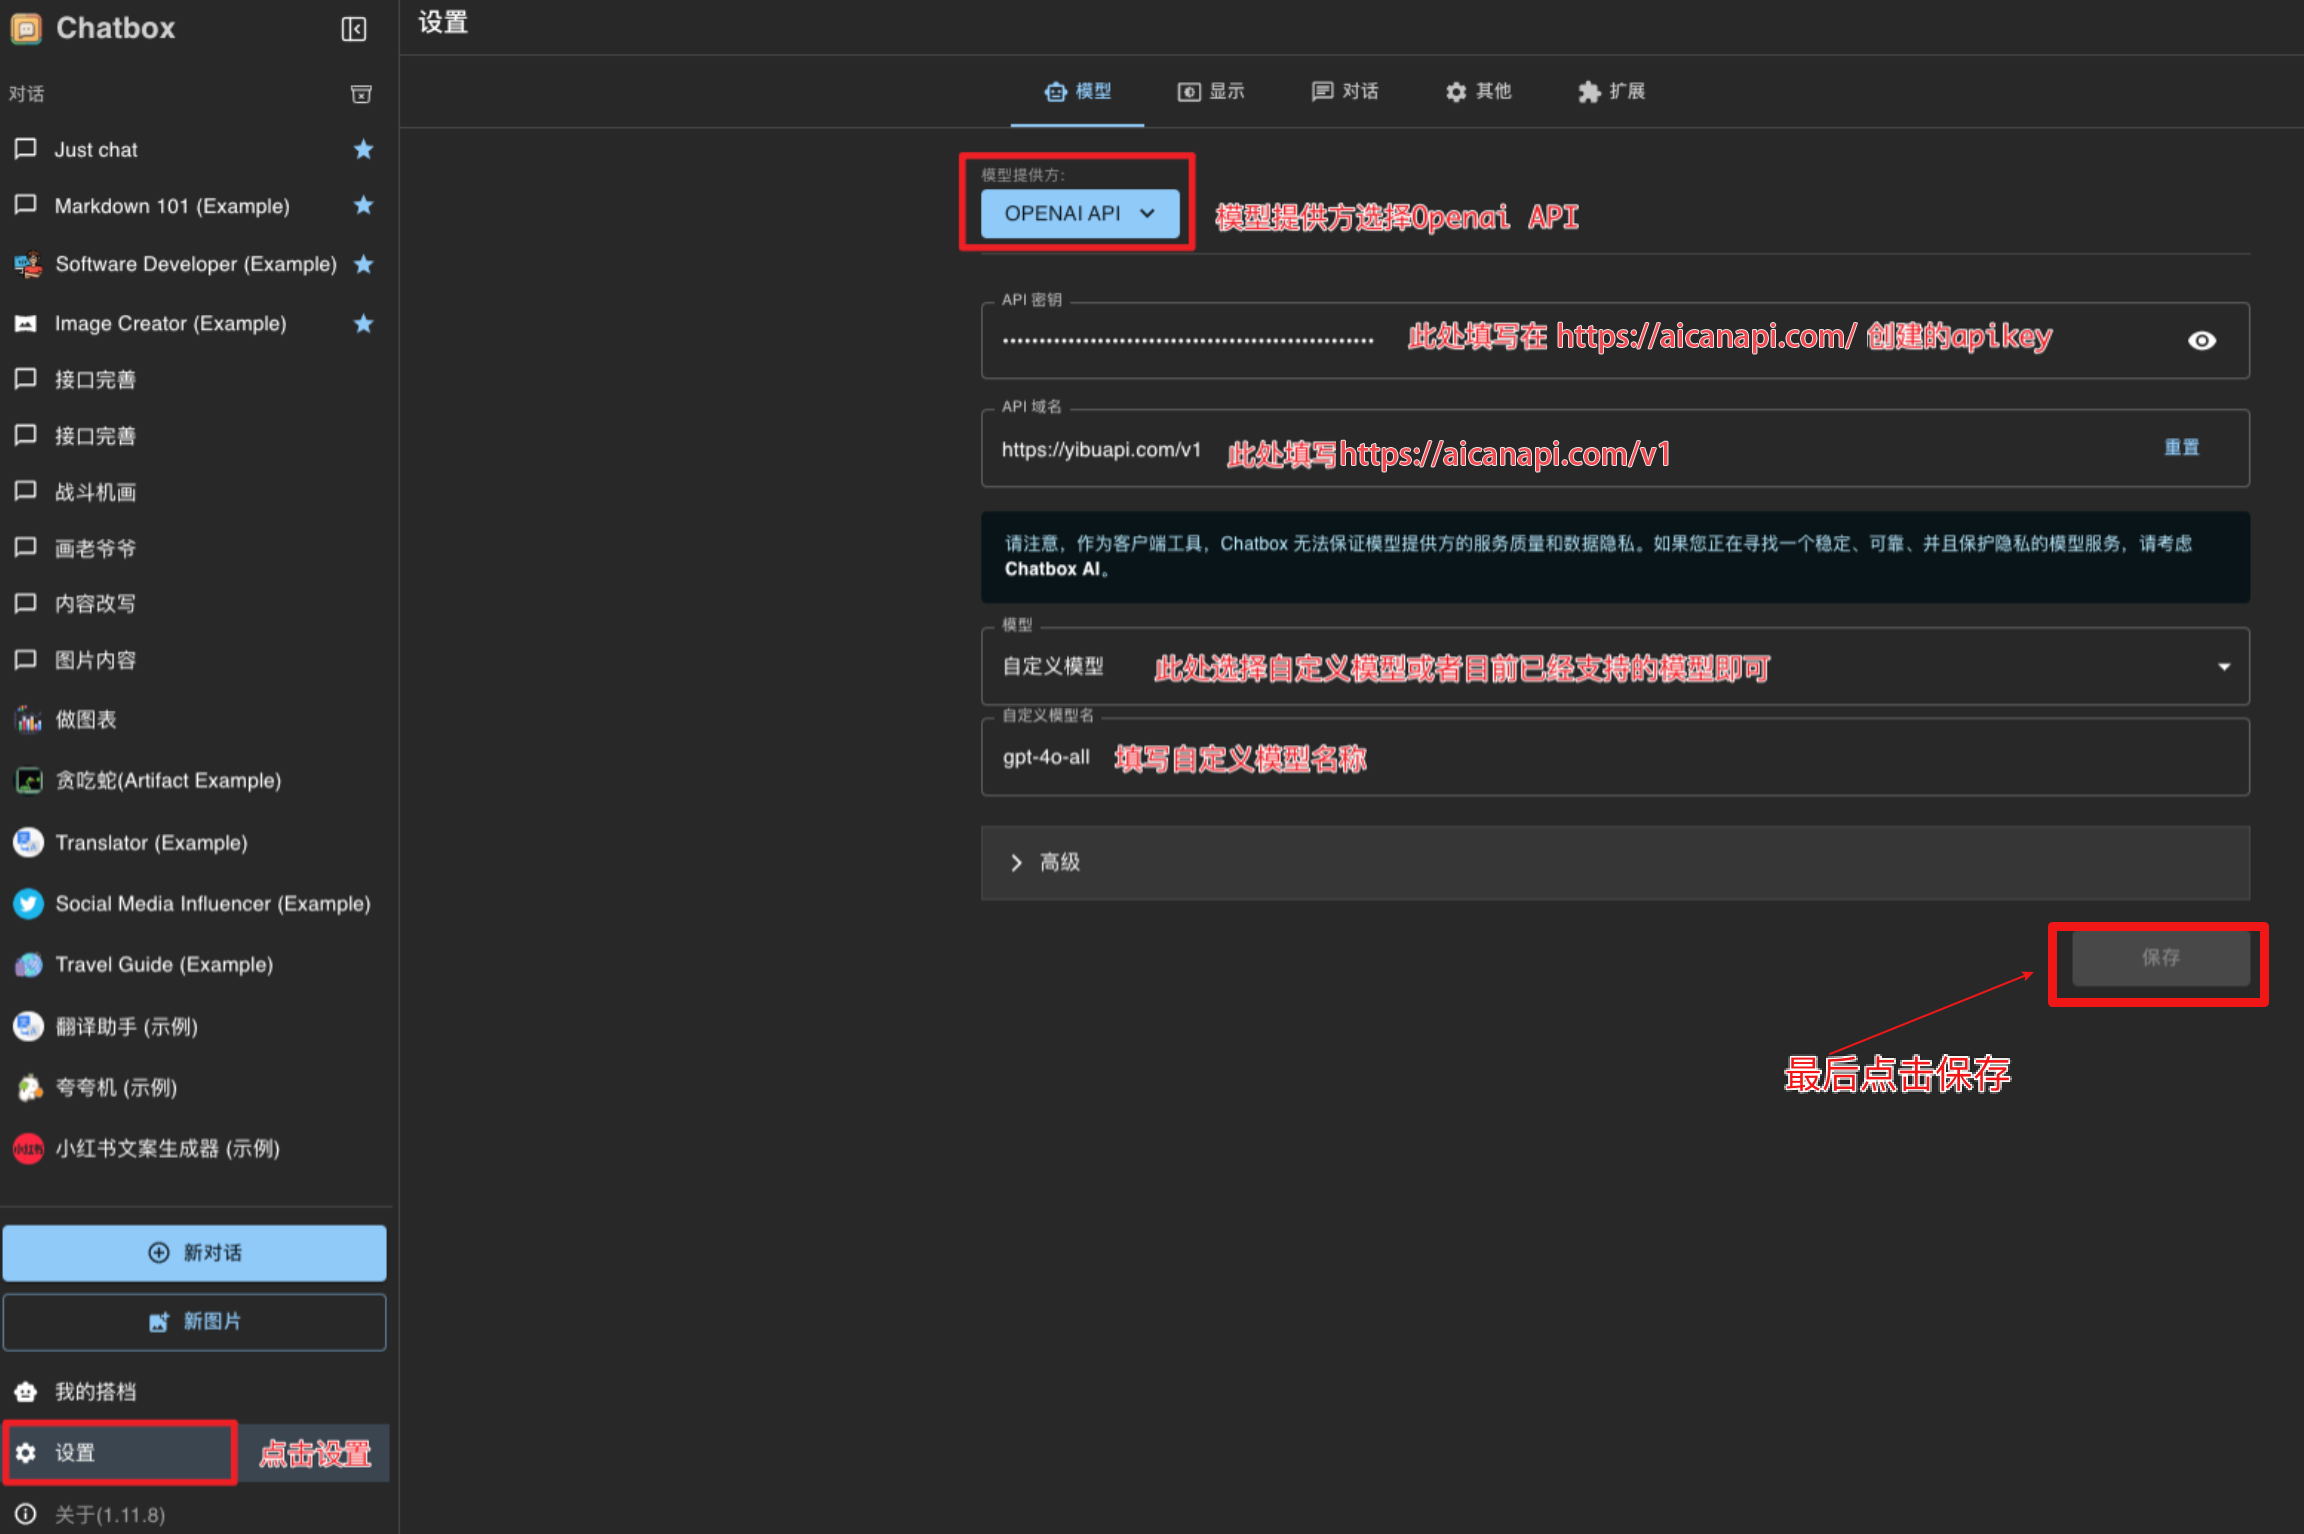Screen dimensions: 2304x1534
Task: Click the archive icon next to 对话
Action: (362, 93)
